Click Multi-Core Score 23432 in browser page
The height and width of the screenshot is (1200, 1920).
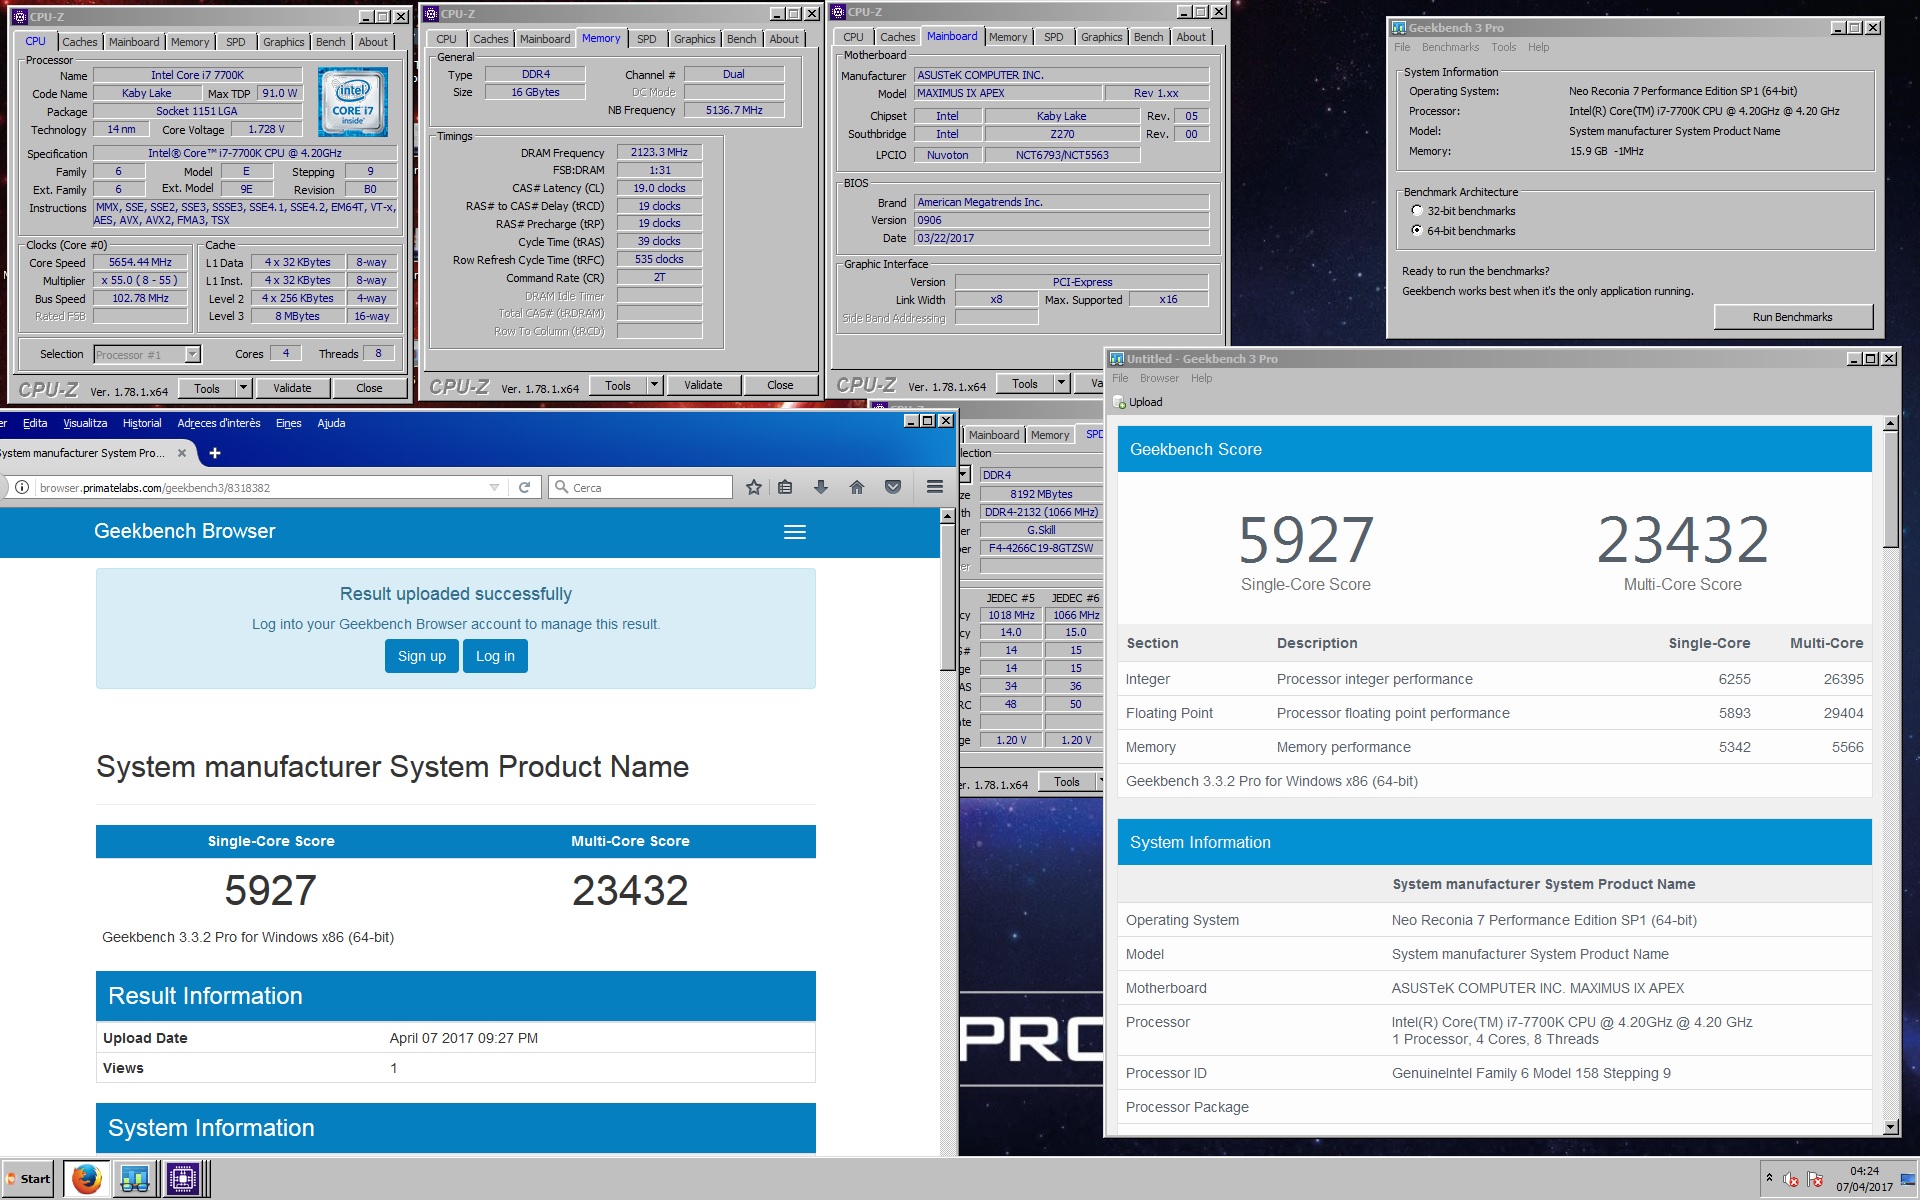[630, 890]
